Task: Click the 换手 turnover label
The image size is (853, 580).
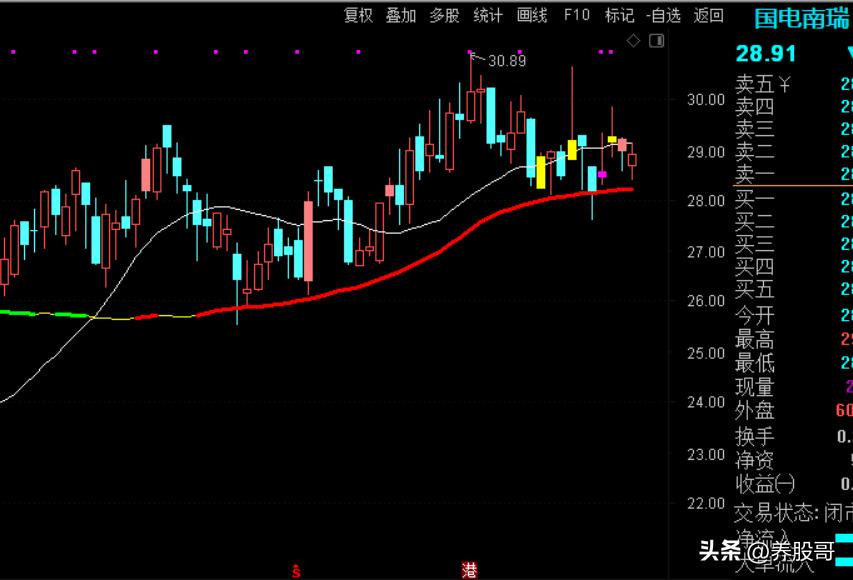Action: click(755, 436)
